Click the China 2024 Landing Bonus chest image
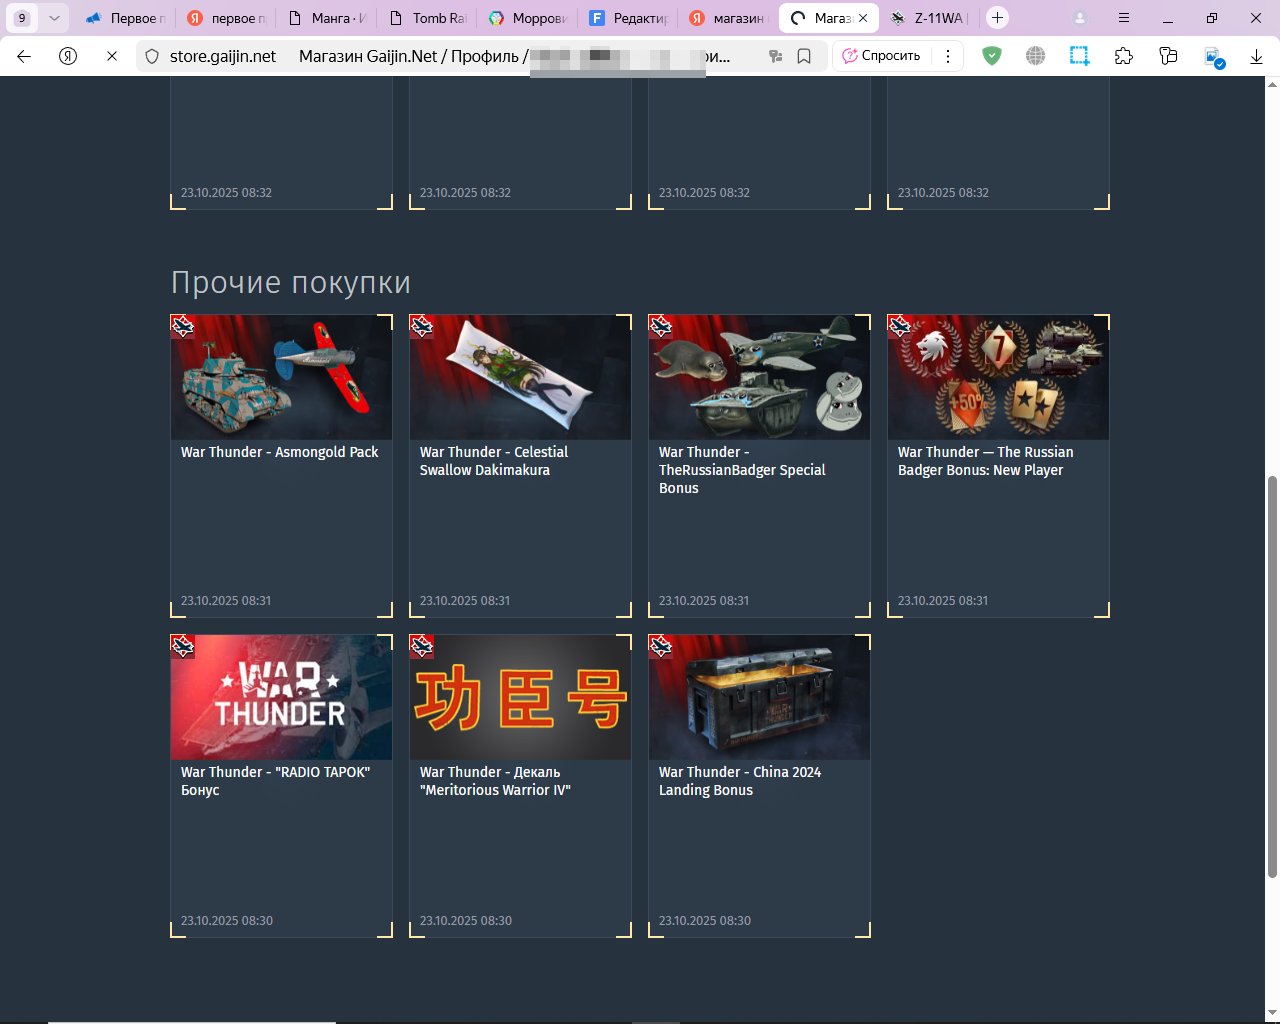The width and height of the screenshot is (1280, 1024). coord(759,698)
